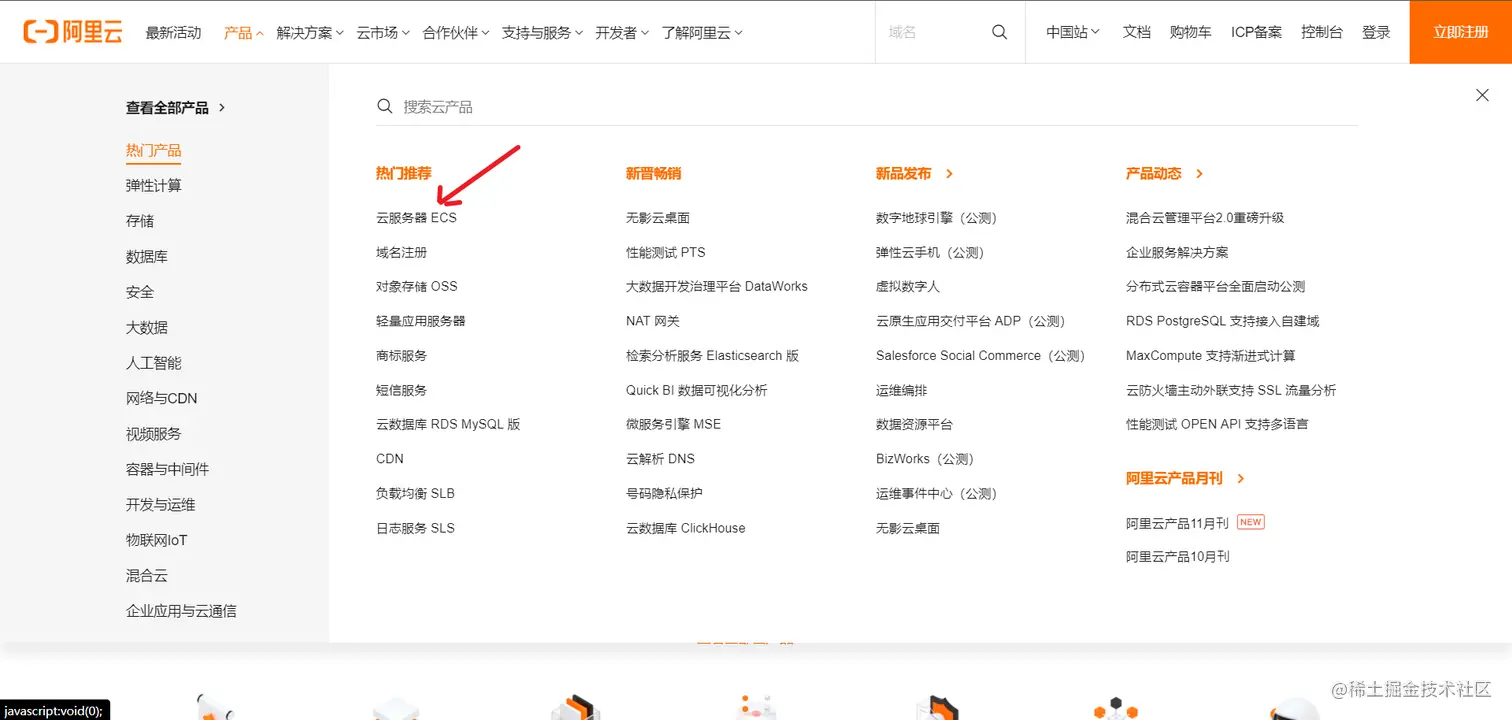Open 云数据库 RDS MySQL 版
This screenshot has width=1512, height=720.
point(448,424)
